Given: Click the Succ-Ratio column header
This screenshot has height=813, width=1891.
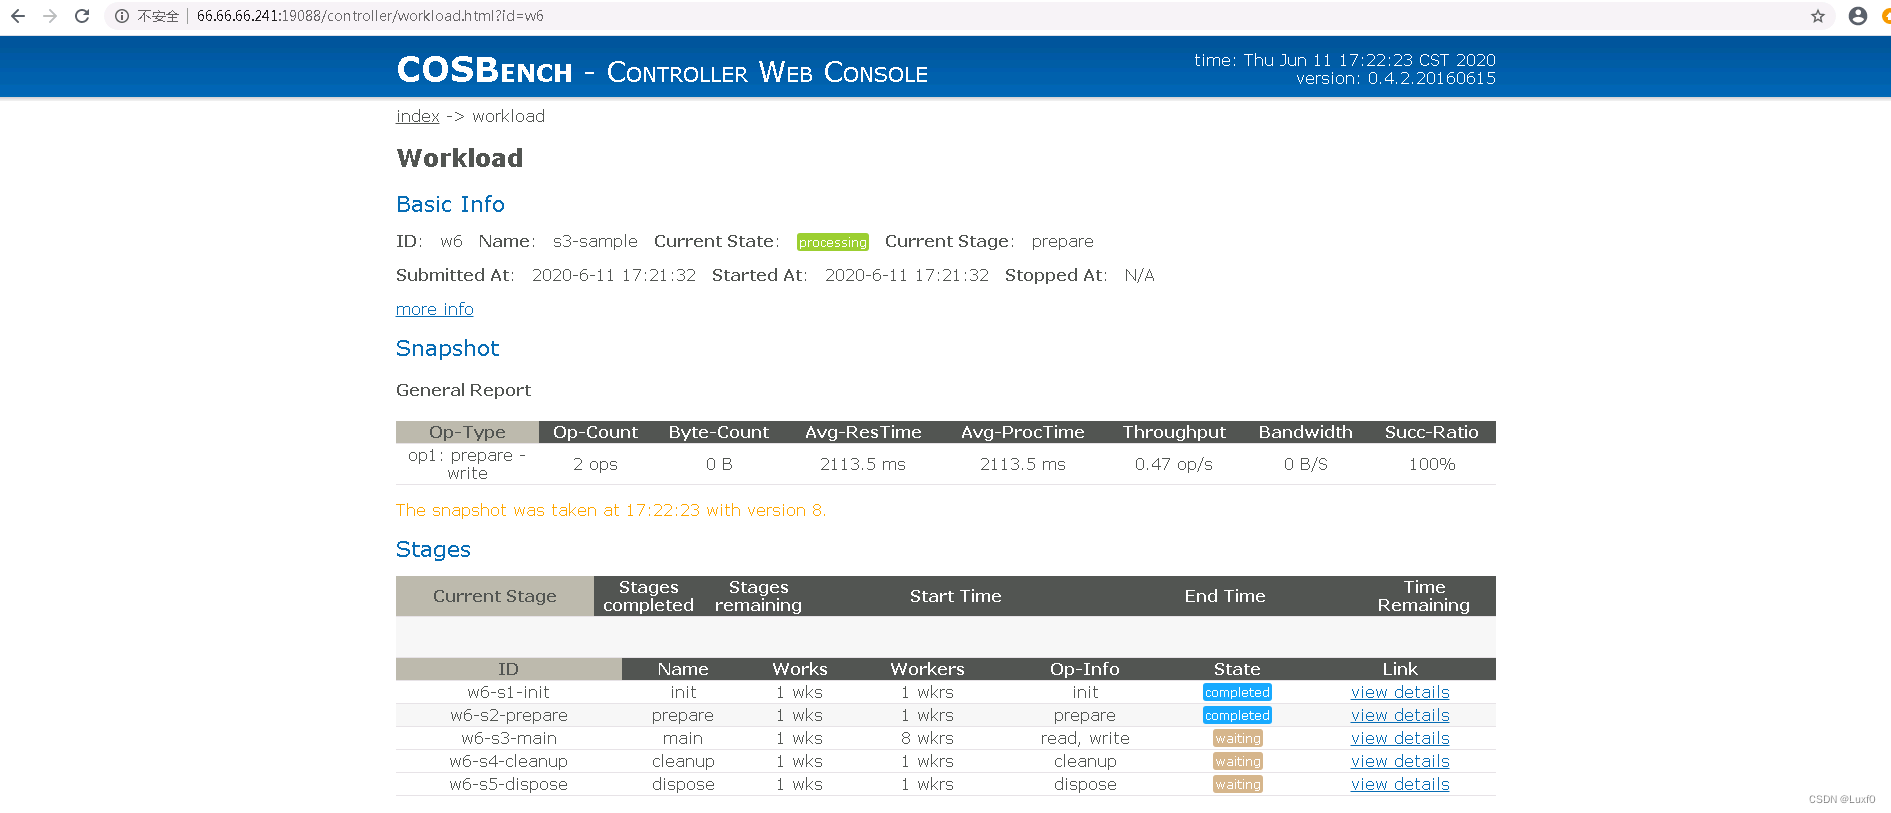Looking at the screenshot, I should click(x=1431, y=432).
